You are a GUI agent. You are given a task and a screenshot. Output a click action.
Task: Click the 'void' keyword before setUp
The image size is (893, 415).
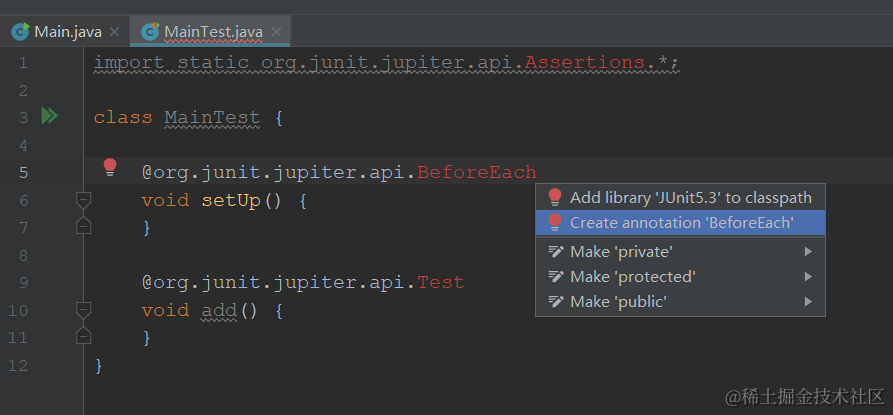[165, 200]
